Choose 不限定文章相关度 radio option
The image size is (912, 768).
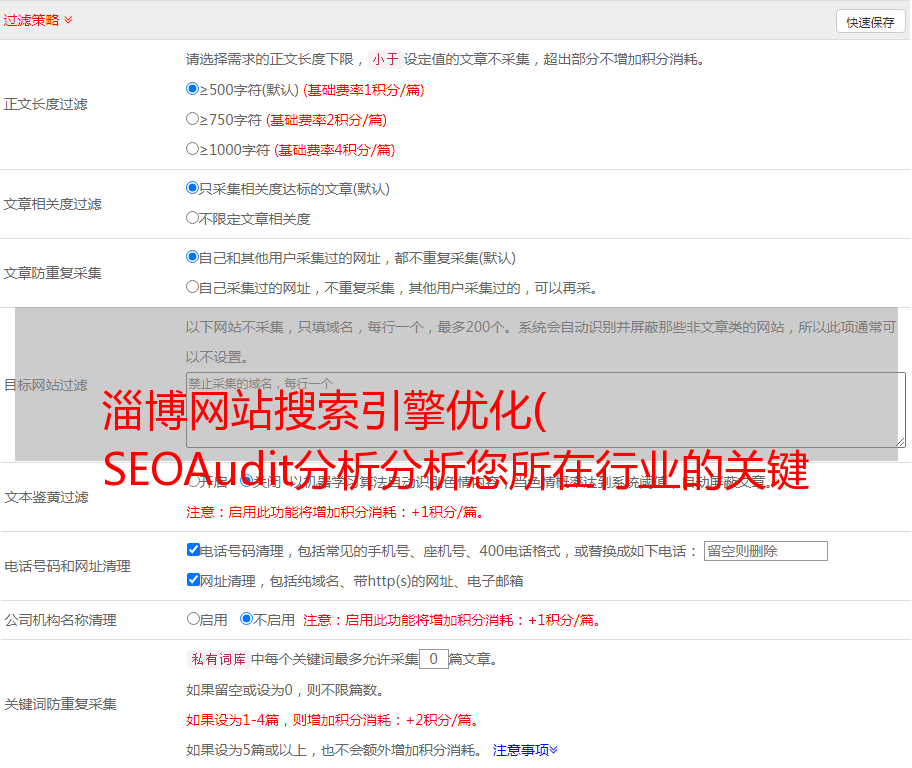[x=193, y=218]
